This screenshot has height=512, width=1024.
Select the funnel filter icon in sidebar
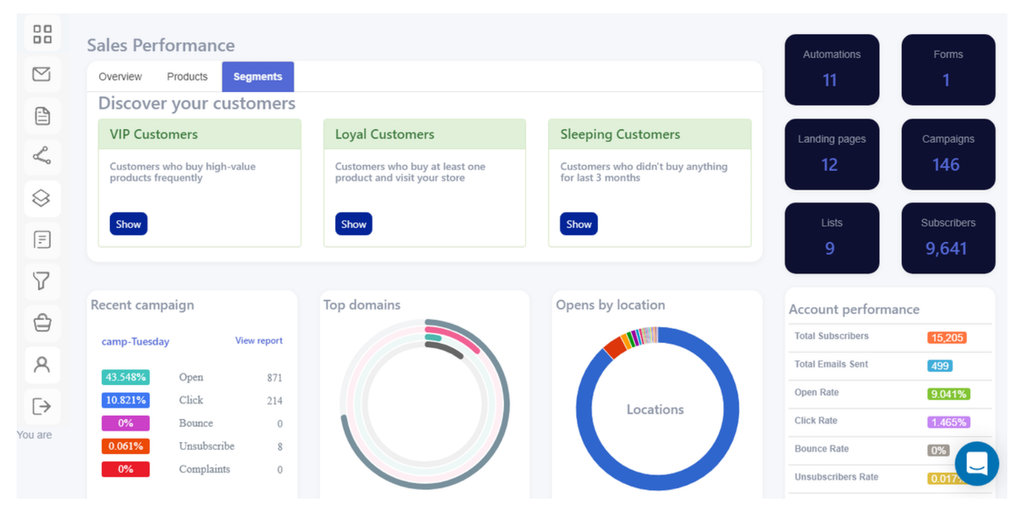click(42, 281)
